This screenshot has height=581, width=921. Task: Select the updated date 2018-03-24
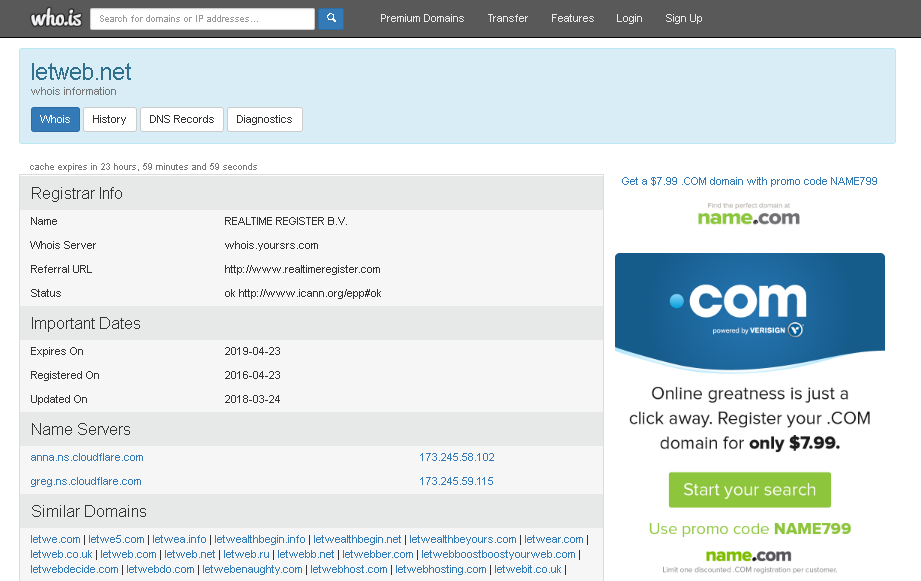[252, 399]
